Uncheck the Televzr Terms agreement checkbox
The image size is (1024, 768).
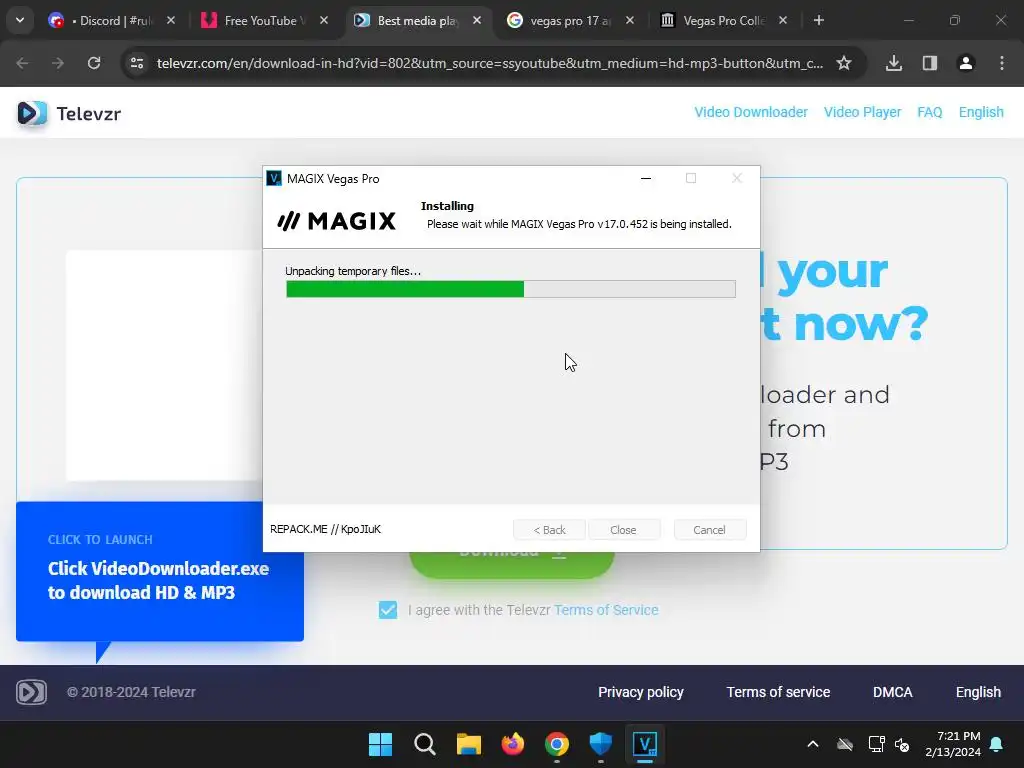(x=388, y=610)
